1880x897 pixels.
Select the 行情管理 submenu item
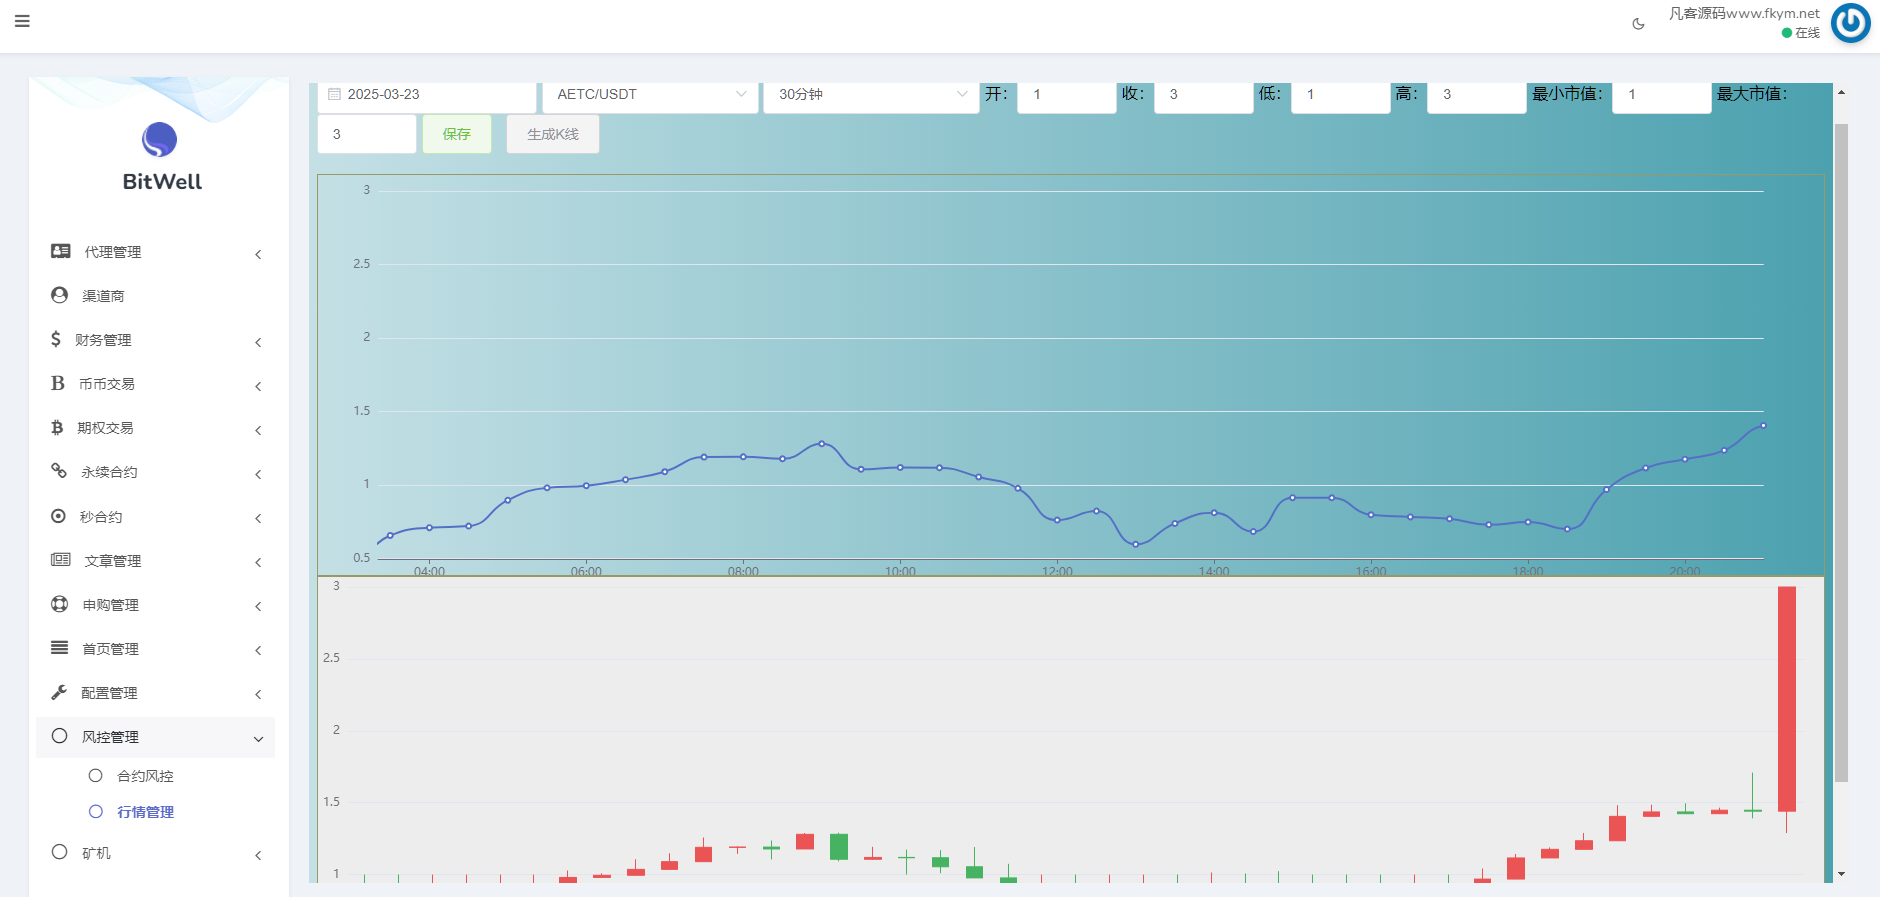145,812
